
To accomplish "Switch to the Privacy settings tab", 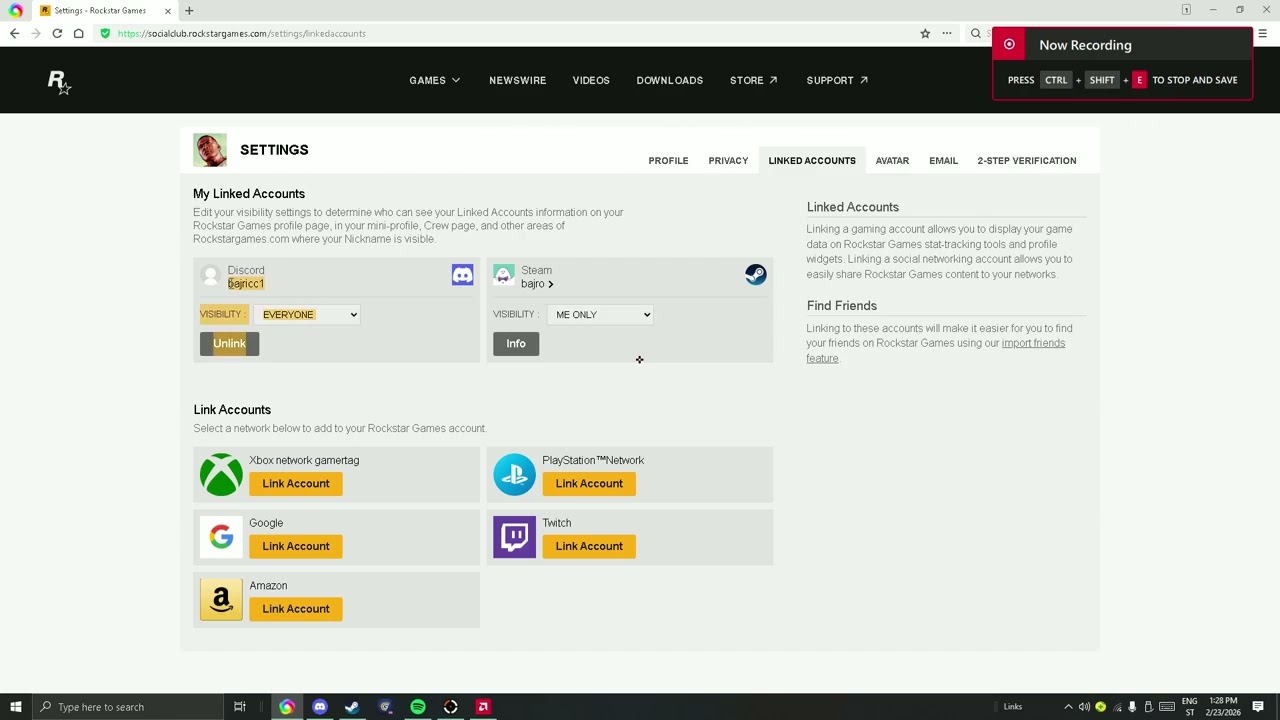I will click(x=728, y=160).
